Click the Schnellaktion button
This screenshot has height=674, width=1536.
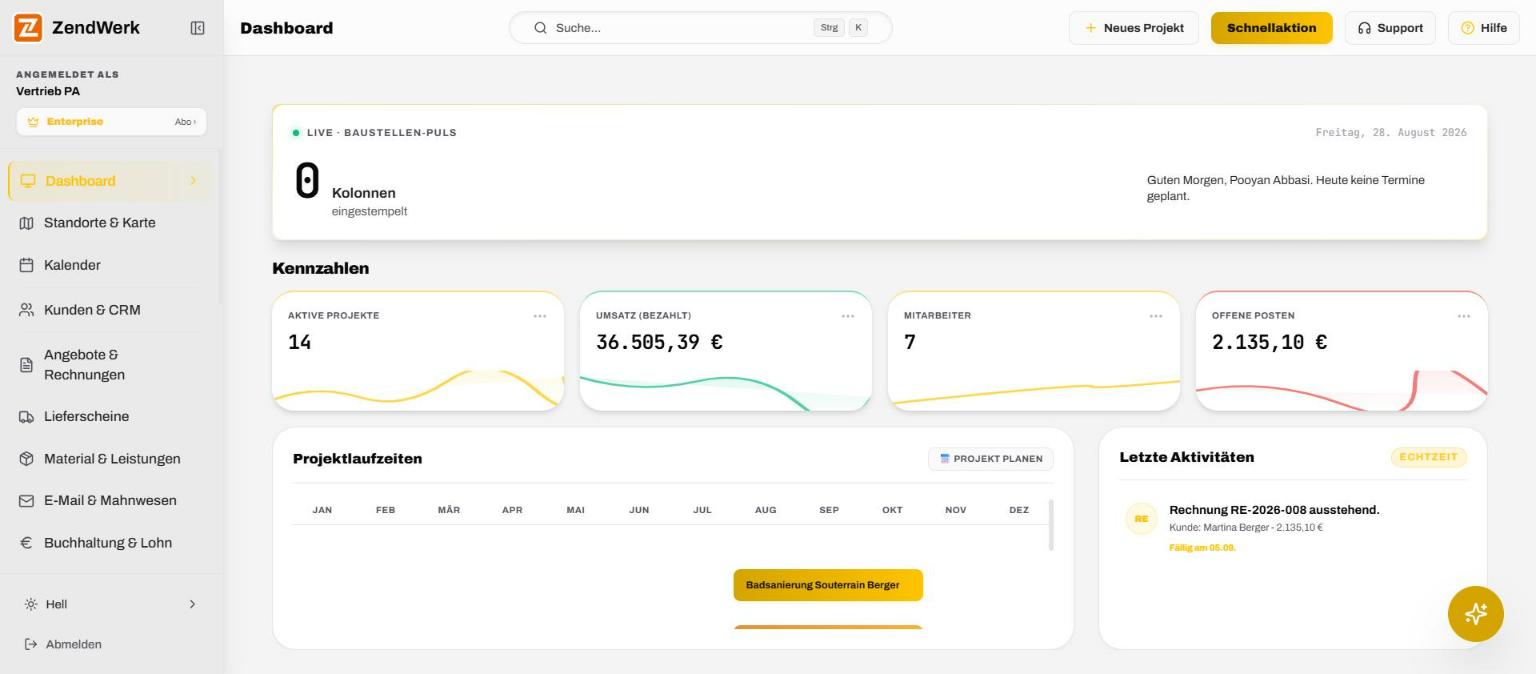tap(1272, 28)
